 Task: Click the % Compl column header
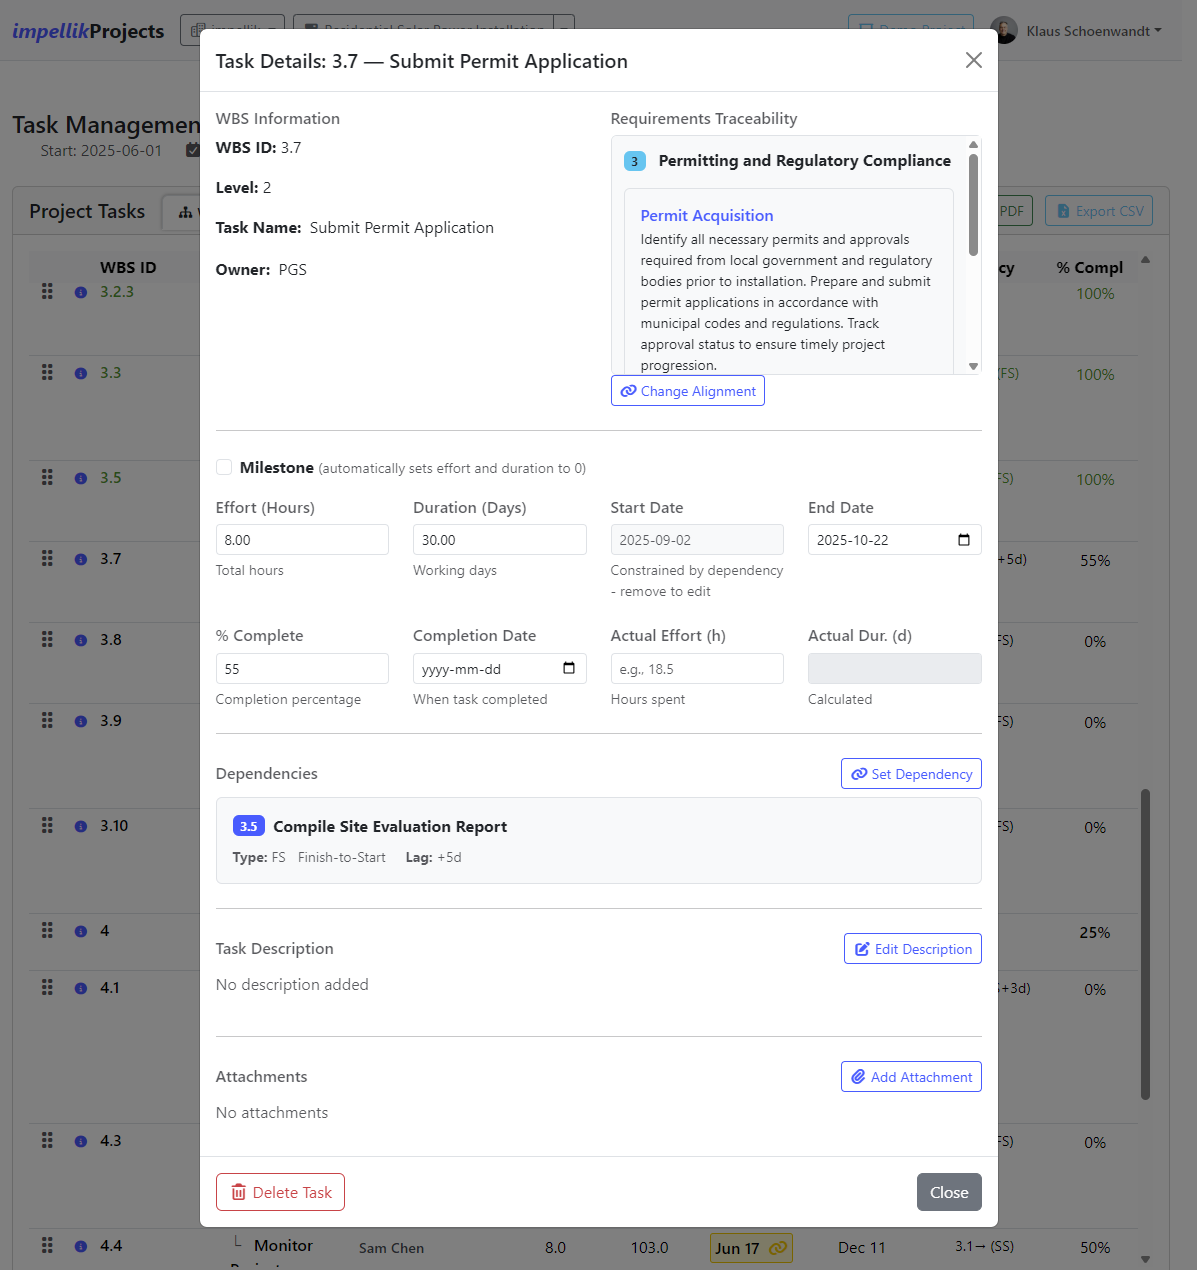(1090, 267)
